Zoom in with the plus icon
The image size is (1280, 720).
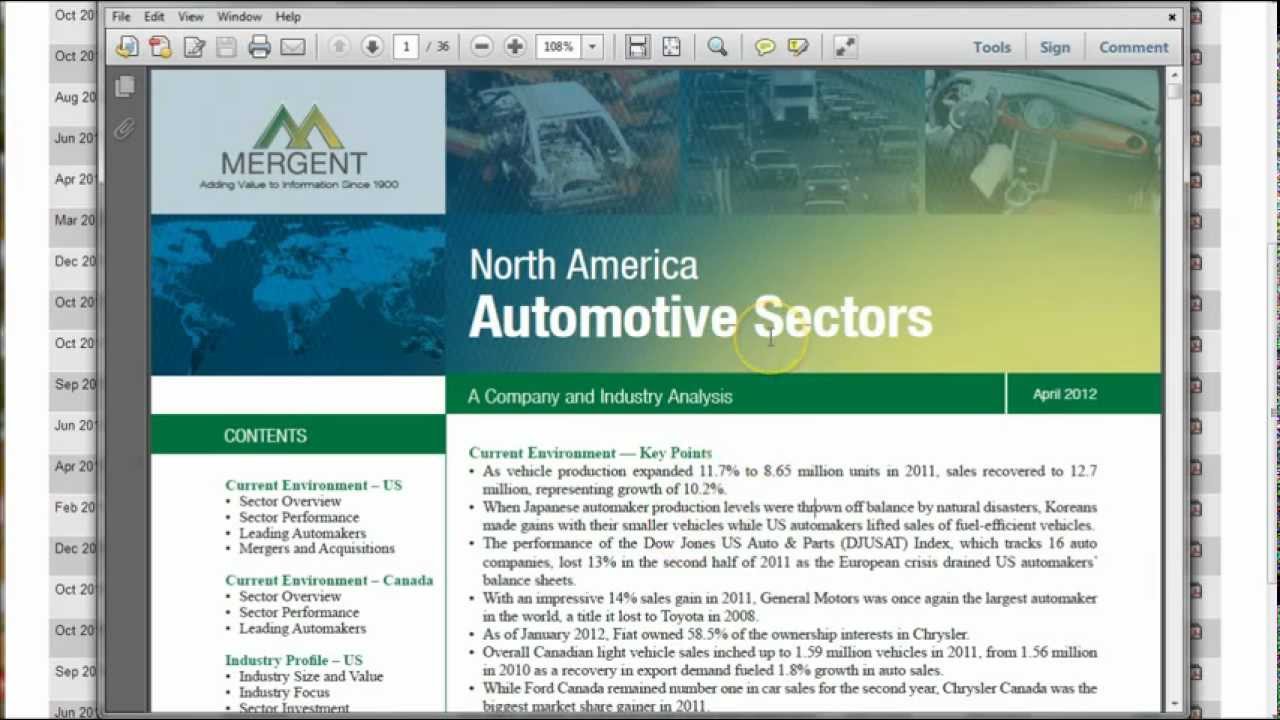515,47
